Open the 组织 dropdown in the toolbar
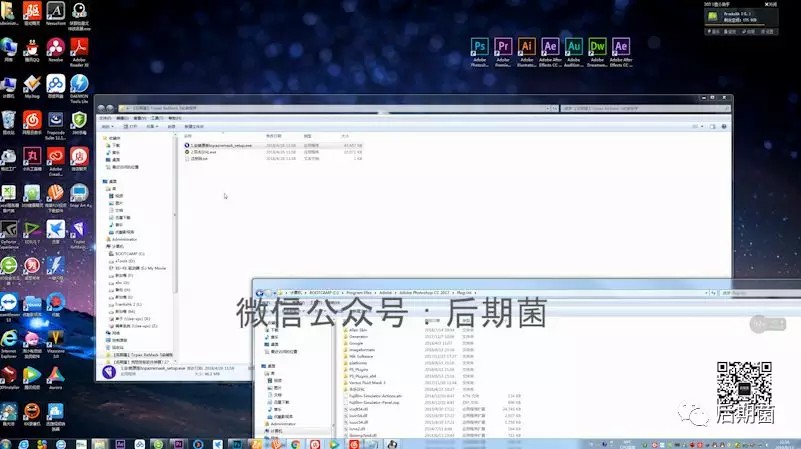801x449 pixels. point(108,127)
